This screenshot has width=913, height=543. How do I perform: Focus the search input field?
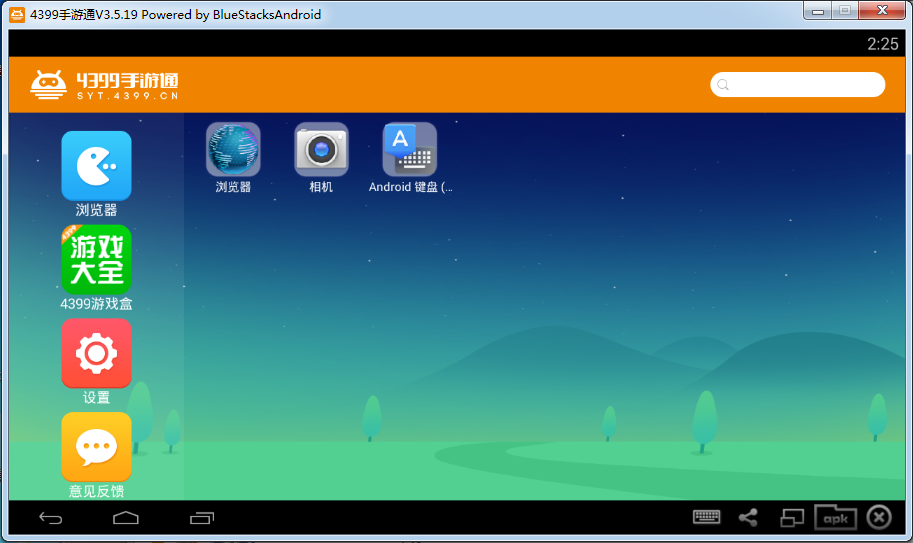[x=798, y=84]
